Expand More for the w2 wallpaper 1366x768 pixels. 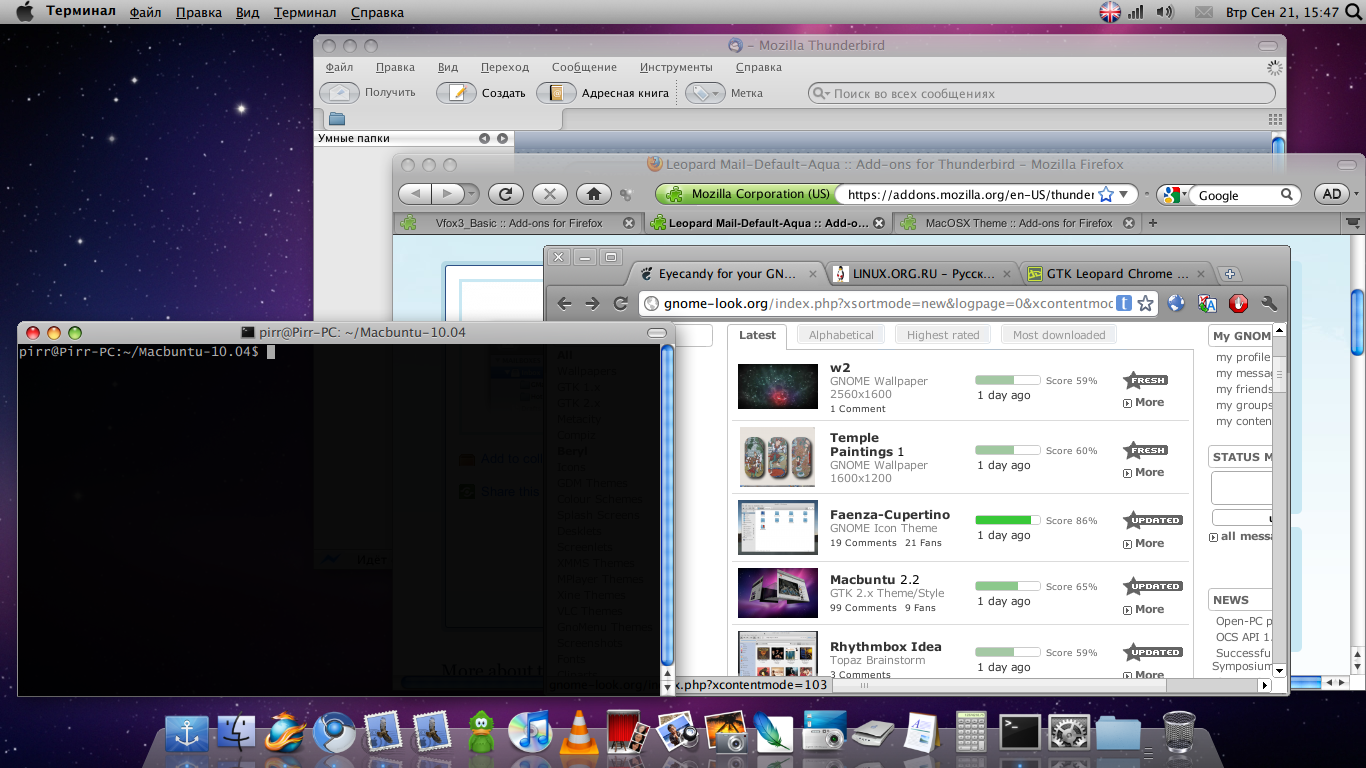(1144, 402)
